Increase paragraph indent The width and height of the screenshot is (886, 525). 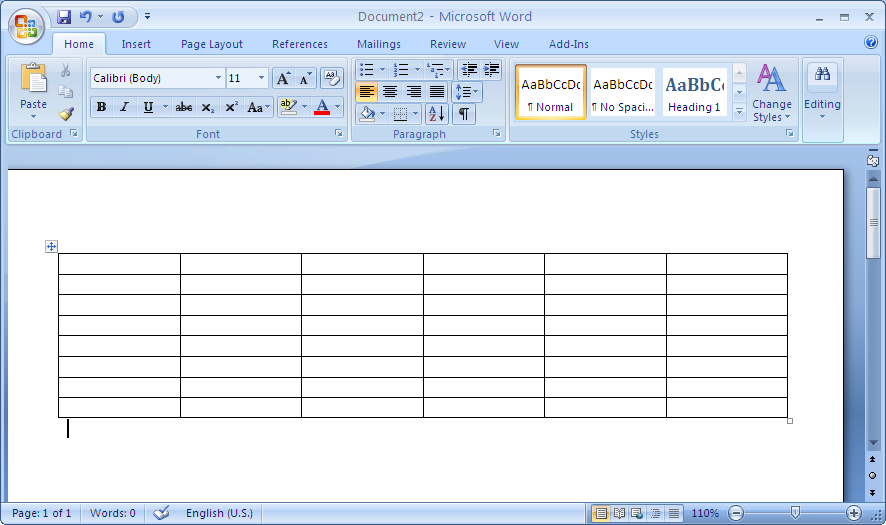[x=491, y=70]
